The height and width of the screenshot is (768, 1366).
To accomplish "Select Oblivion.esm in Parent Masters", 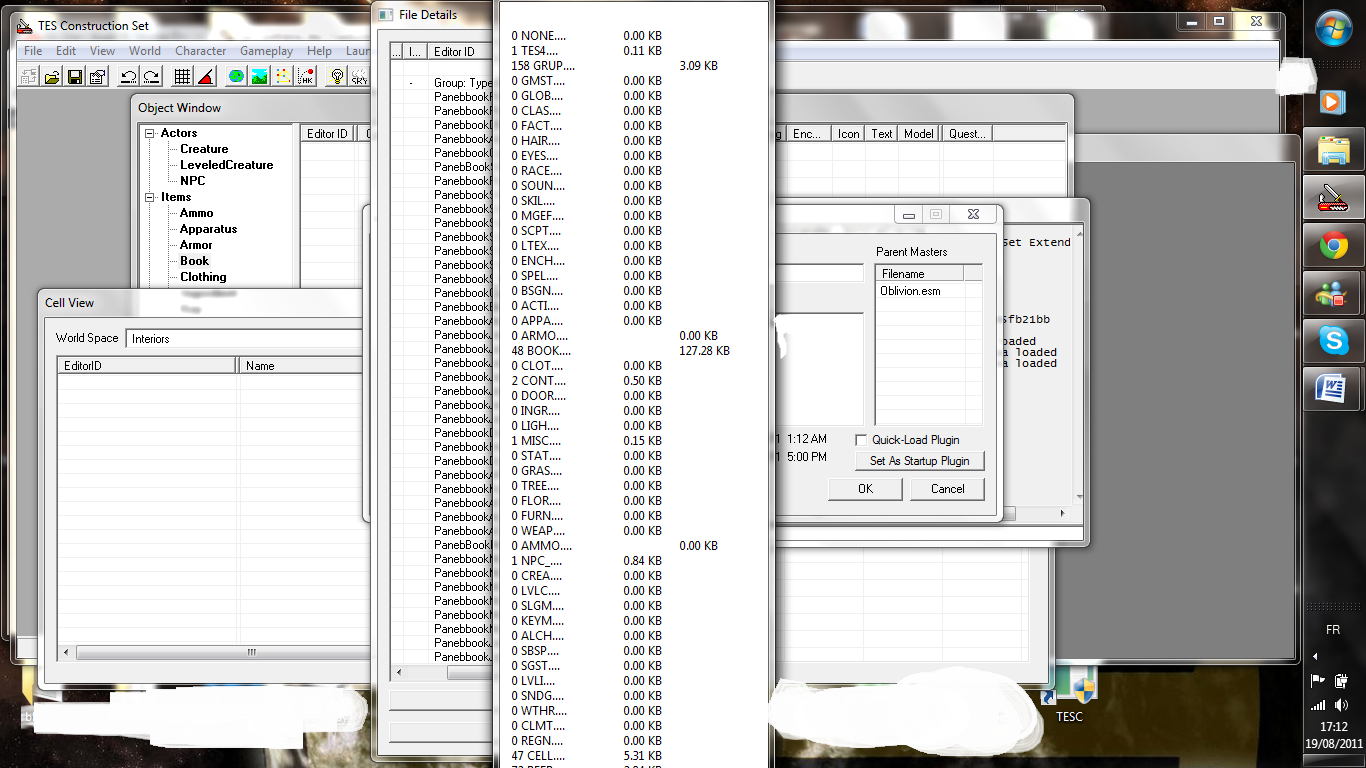I will click(910, 291).
